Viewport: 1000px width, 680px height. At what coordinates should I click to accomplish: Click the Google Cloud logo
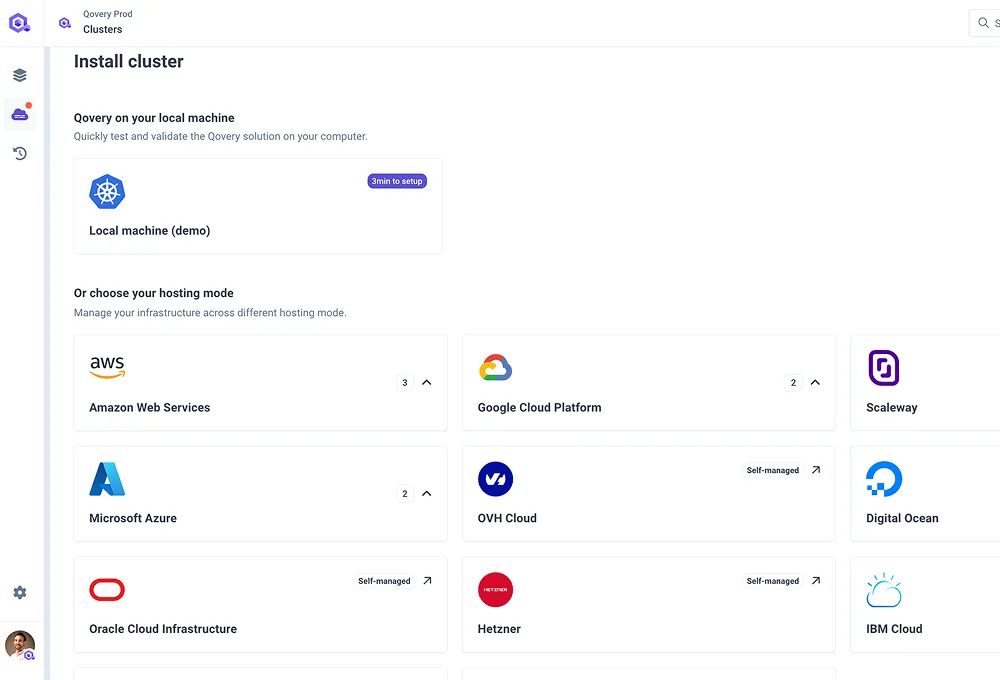click(496, 367)
